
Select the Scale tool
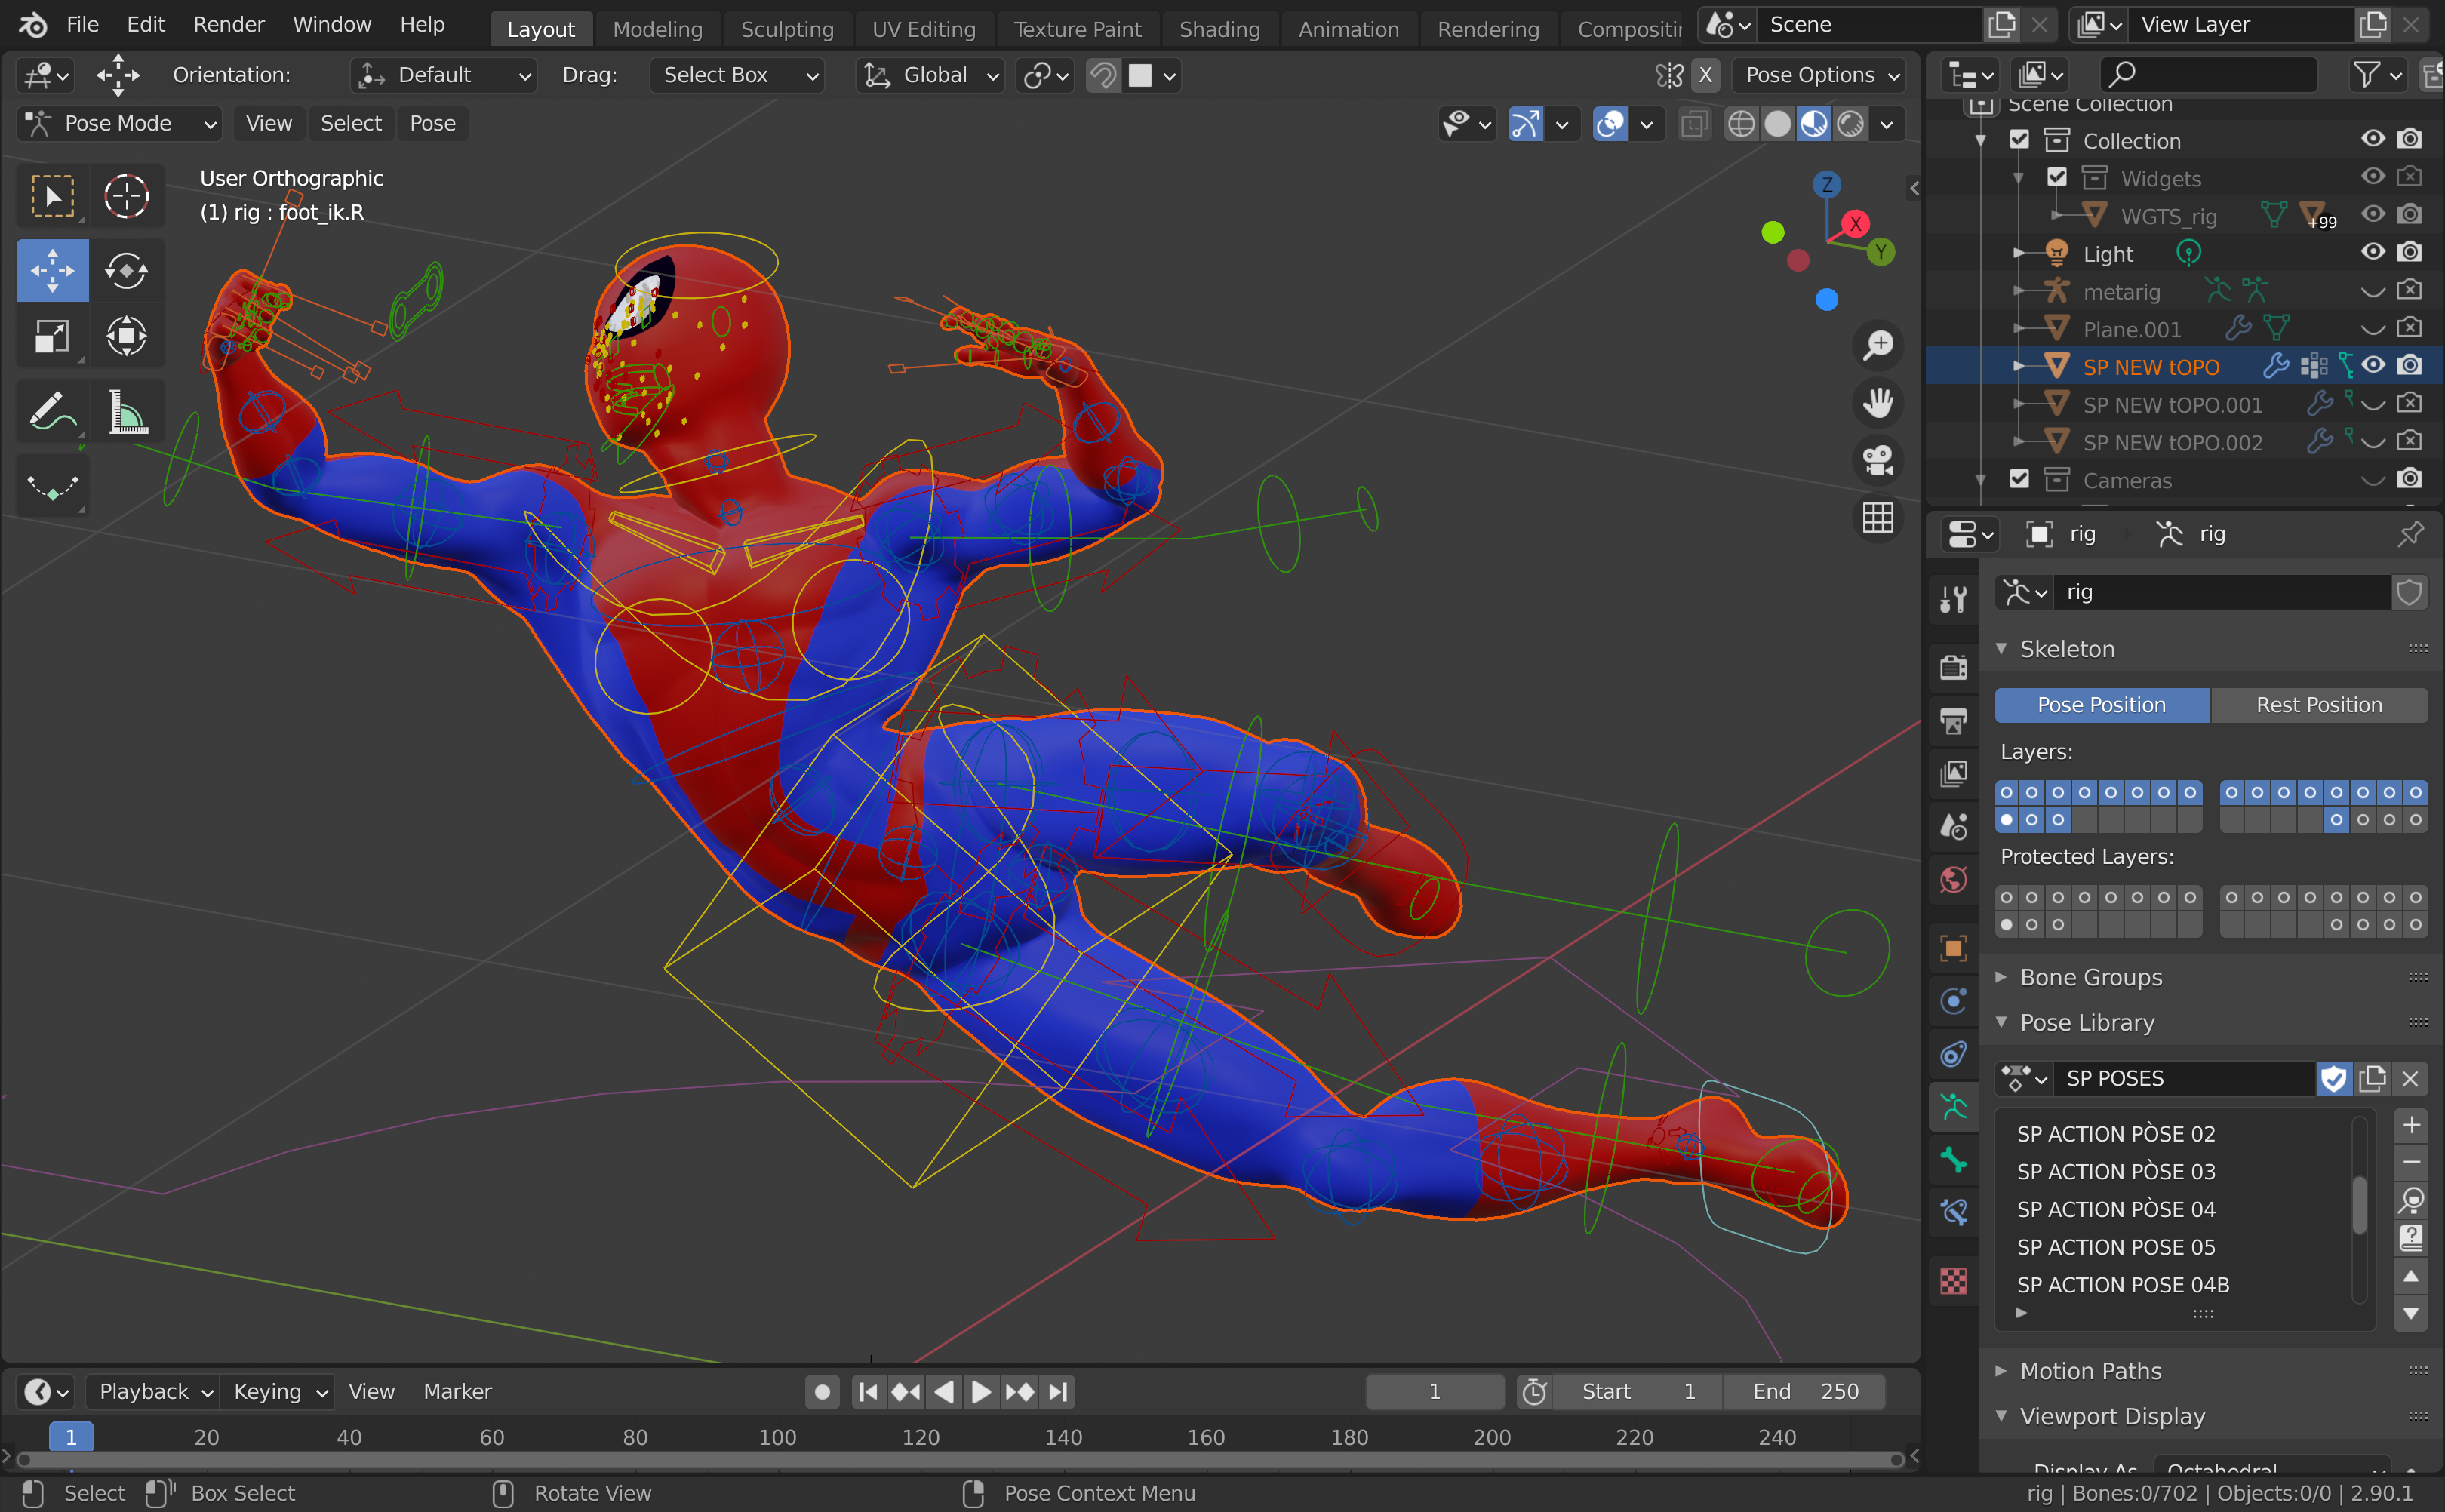click(x=52, y=336)
